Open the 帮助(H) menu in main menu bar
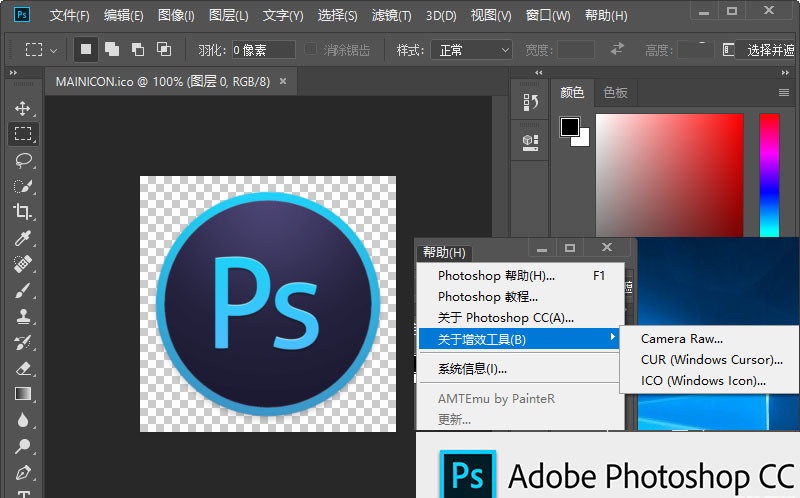Screen dimensions: 800x498 [606, 16]
